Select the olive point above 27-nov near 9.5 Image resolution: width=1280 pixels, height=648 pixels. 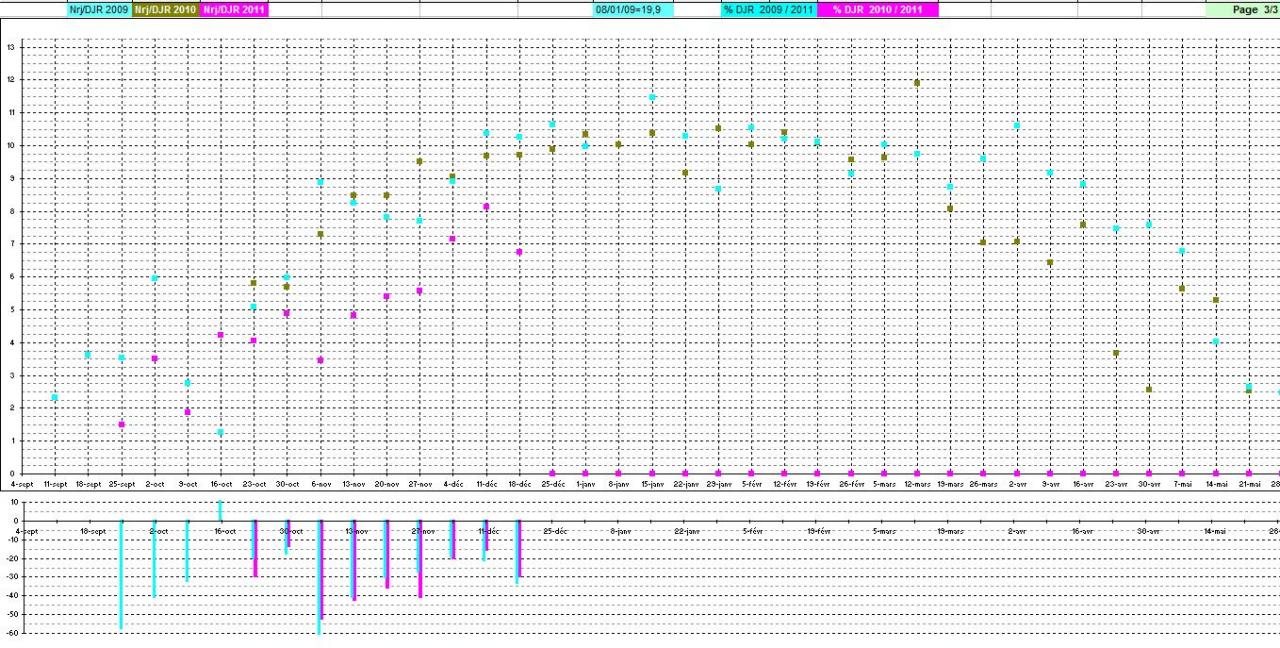pyautogui.click(x=420, y=161)
